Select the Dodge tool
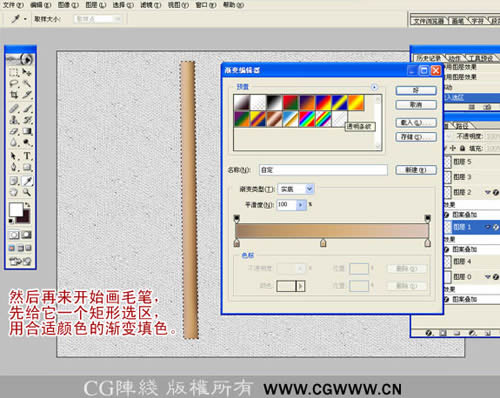The height and width of the screenshot is (398, 500). click(x=27, y=143)
